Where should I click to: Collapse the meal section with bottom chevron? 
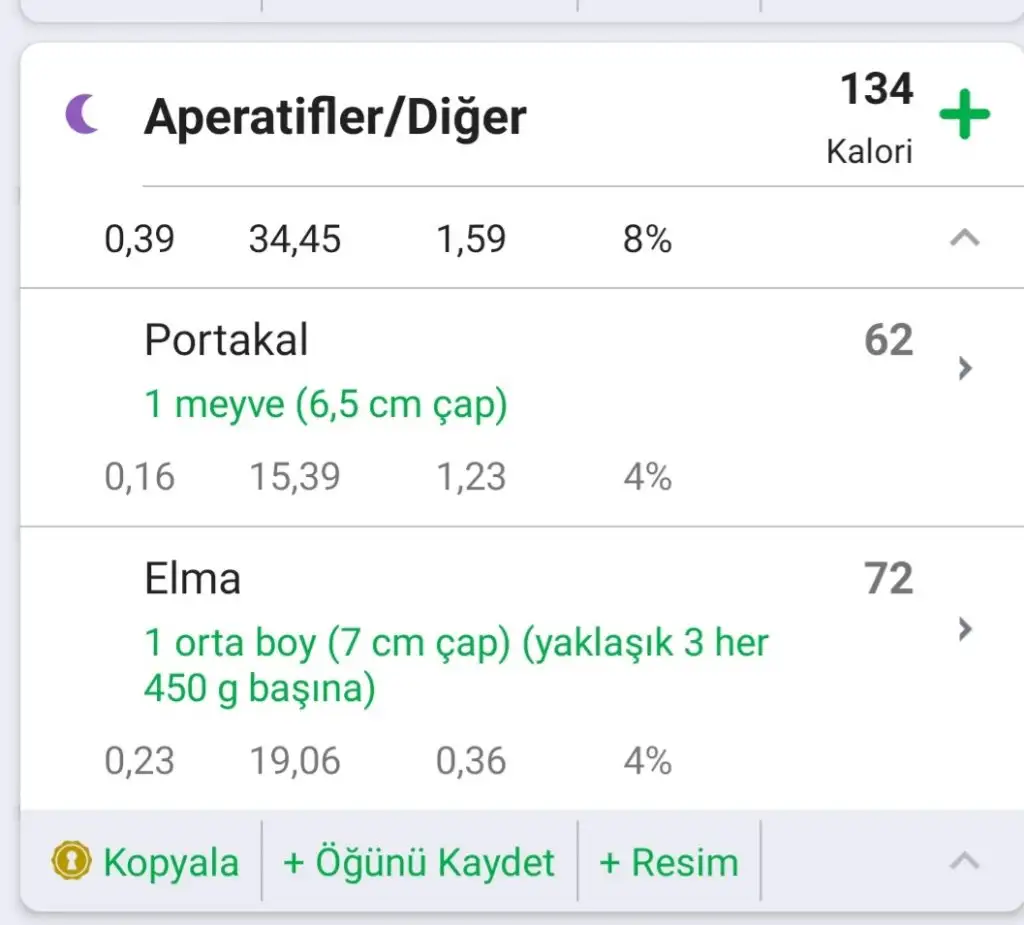(964, 861)
